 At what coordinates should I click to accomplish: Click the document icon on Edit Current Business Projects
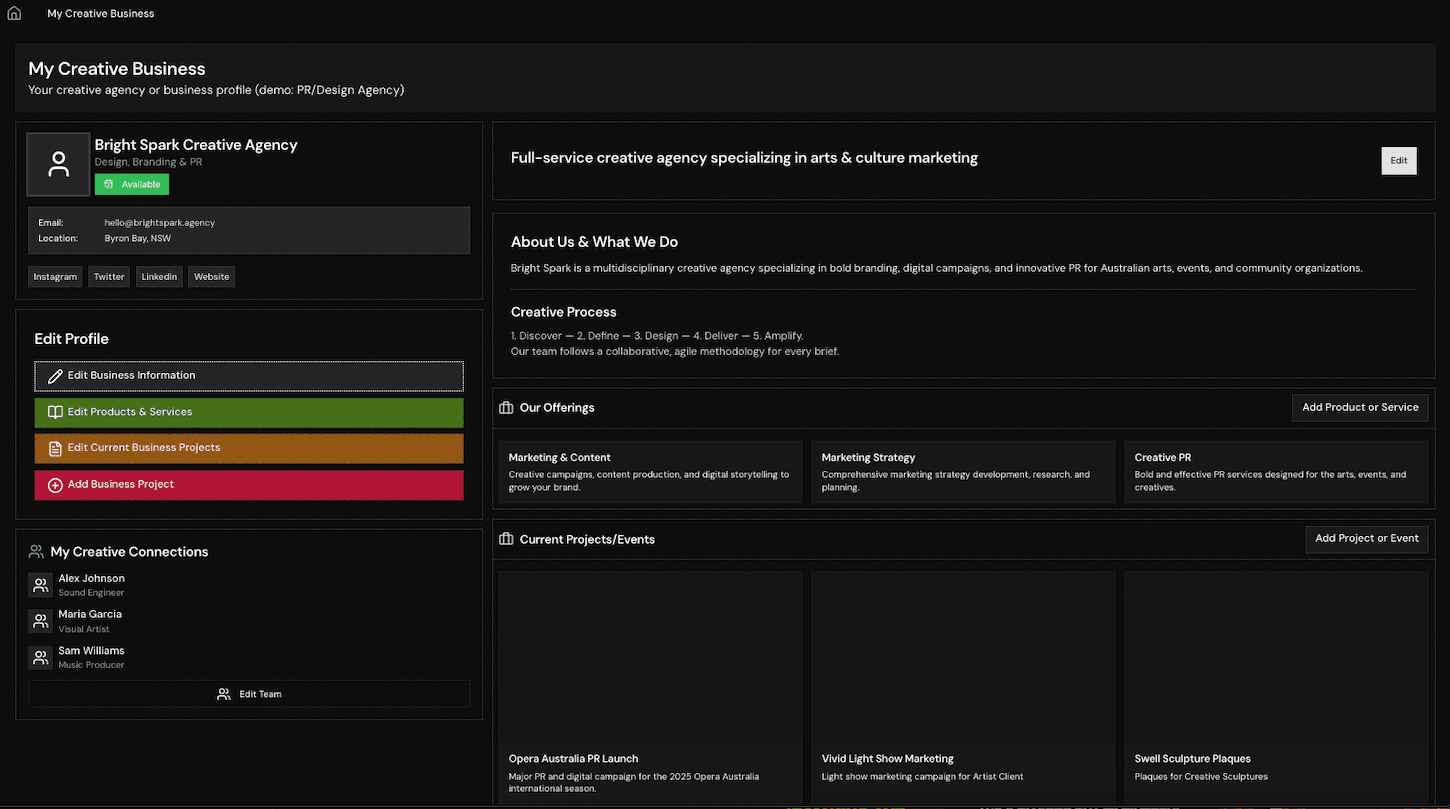tap(55, 448)
